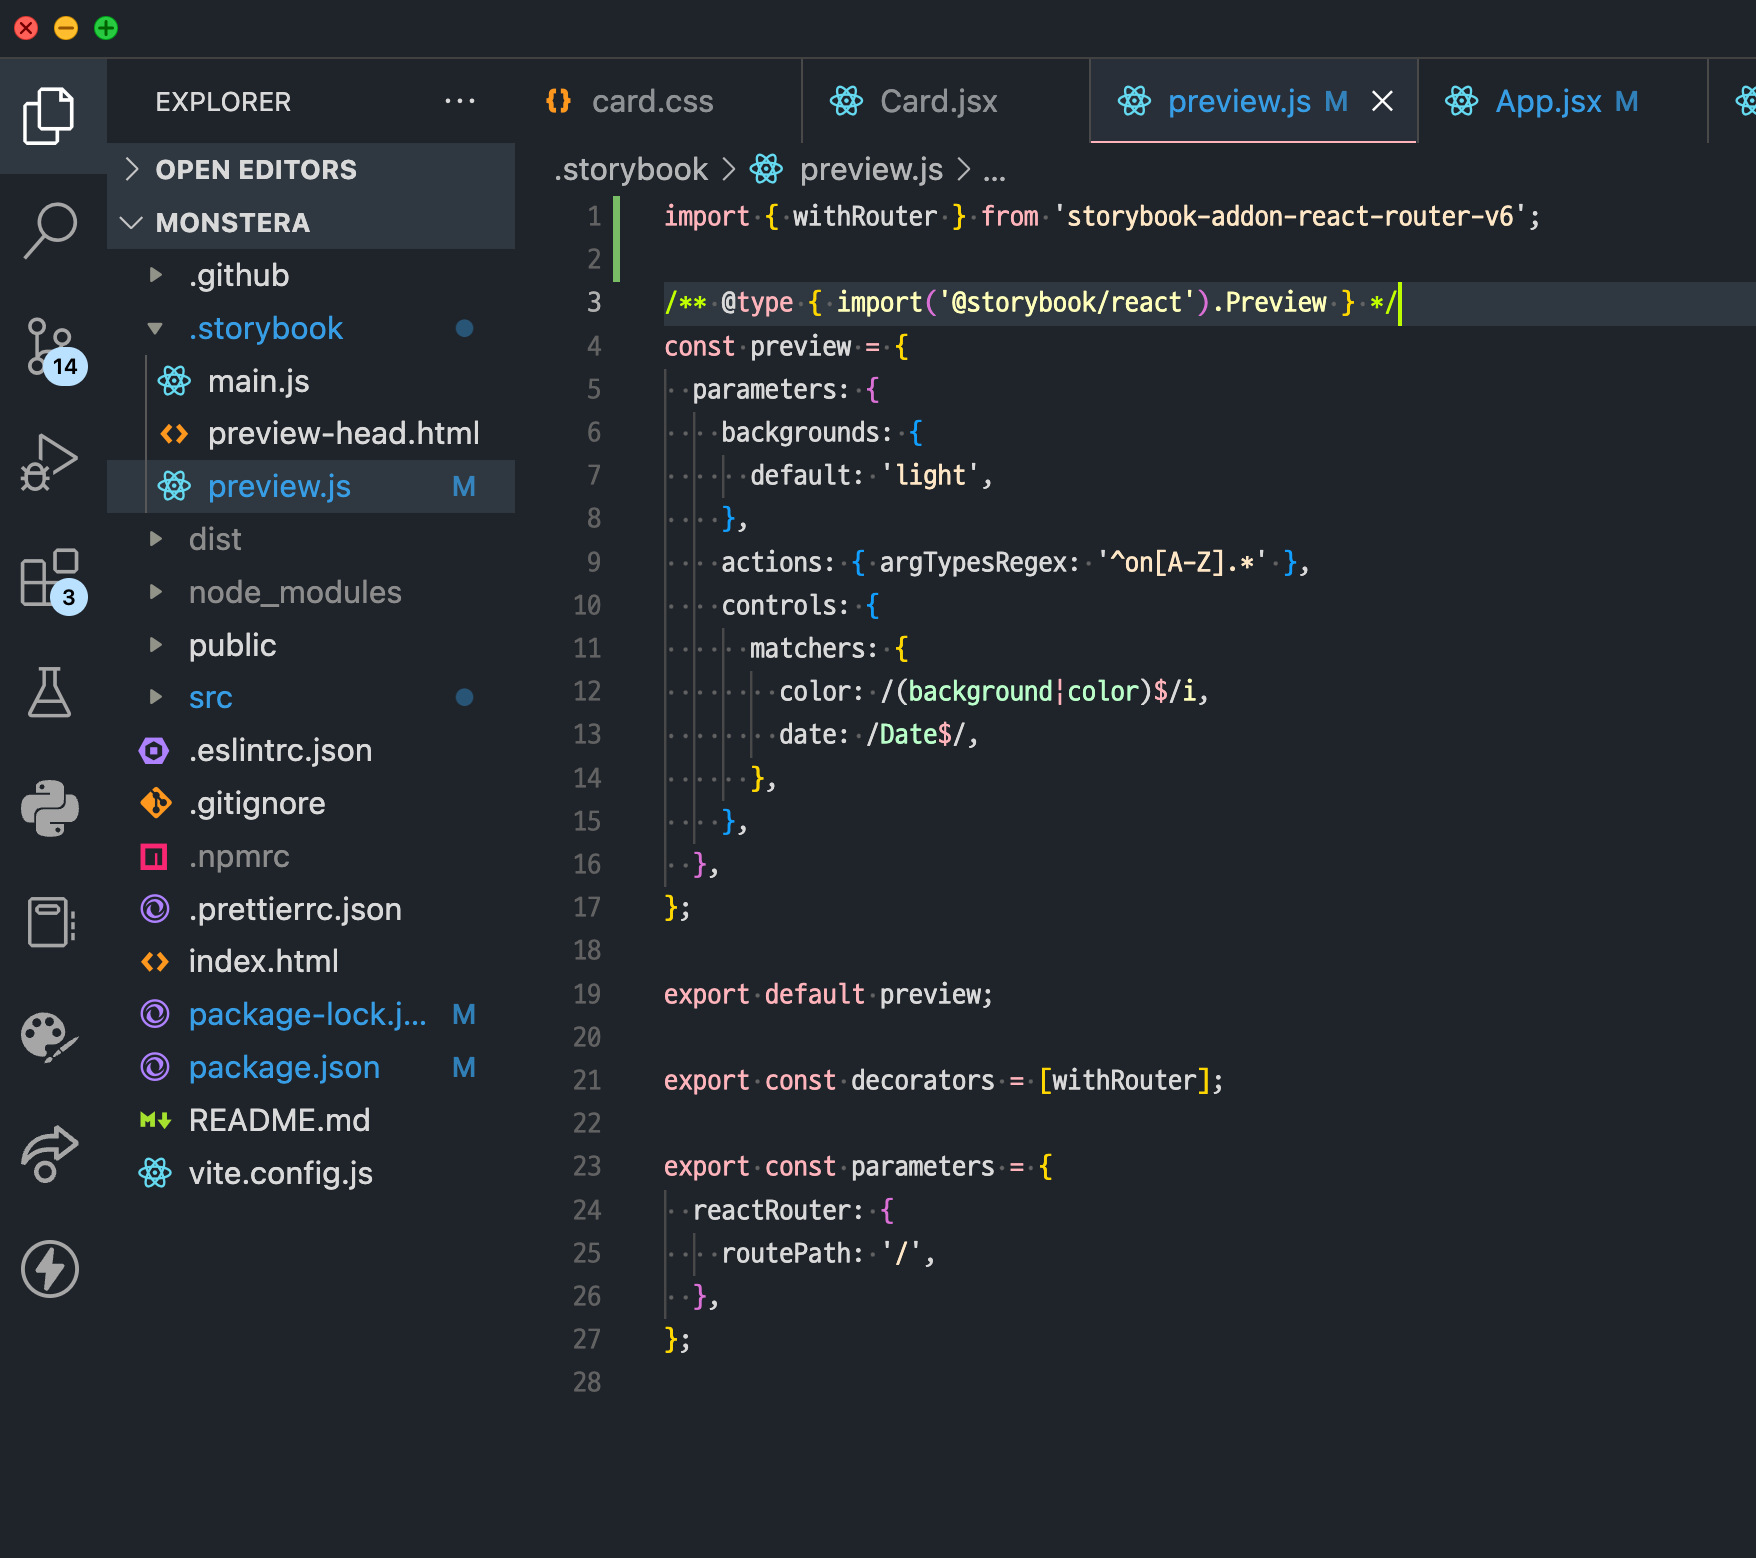Close the preview.js tab

point(1383,100)
